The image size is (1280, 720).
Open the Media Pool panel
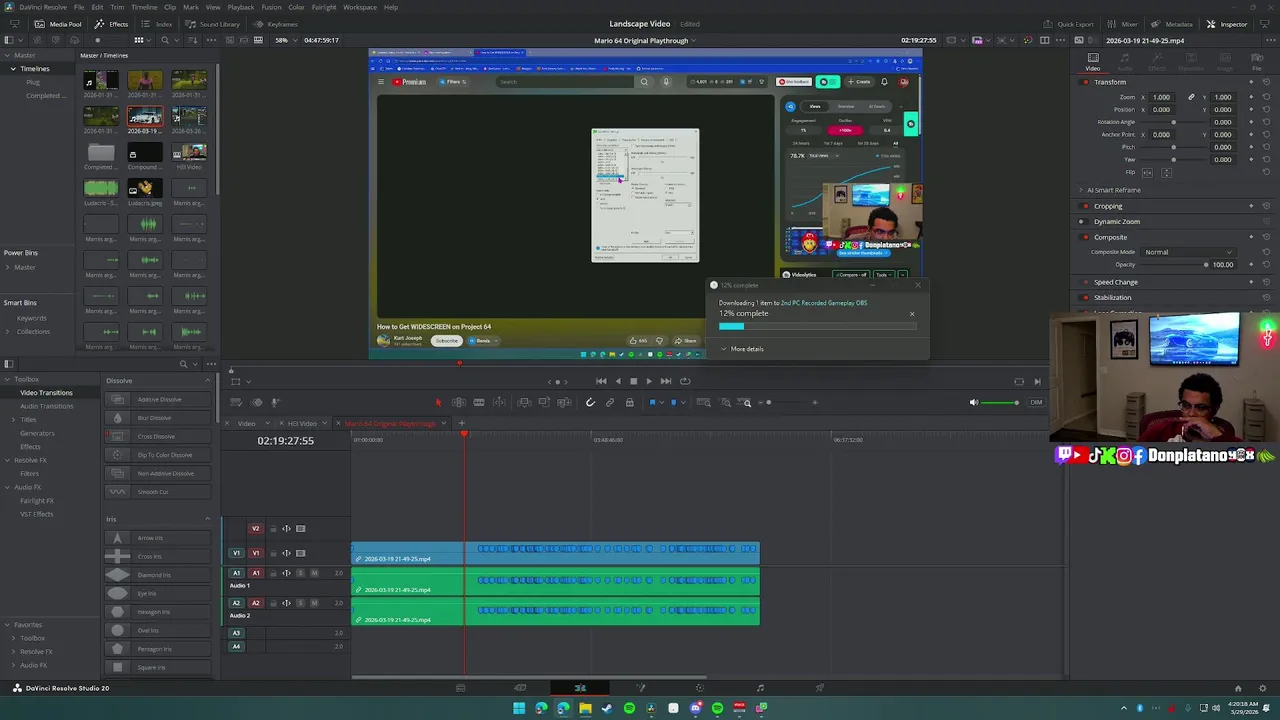(x=59, y=24)
